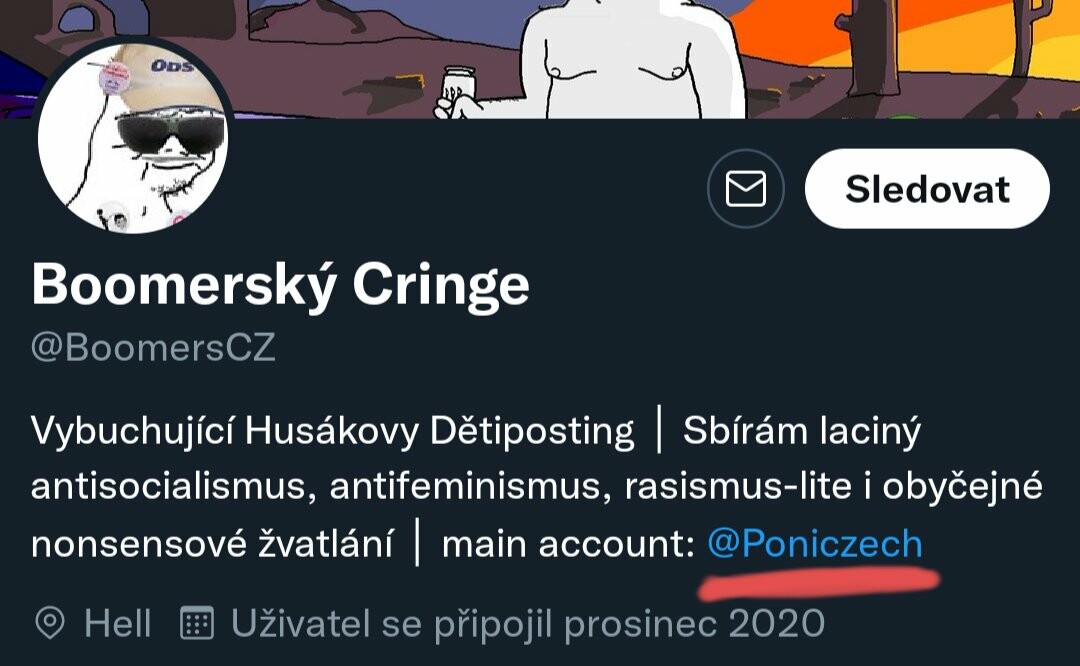Click the black sunglasses in the avatar

pos(171,131)
